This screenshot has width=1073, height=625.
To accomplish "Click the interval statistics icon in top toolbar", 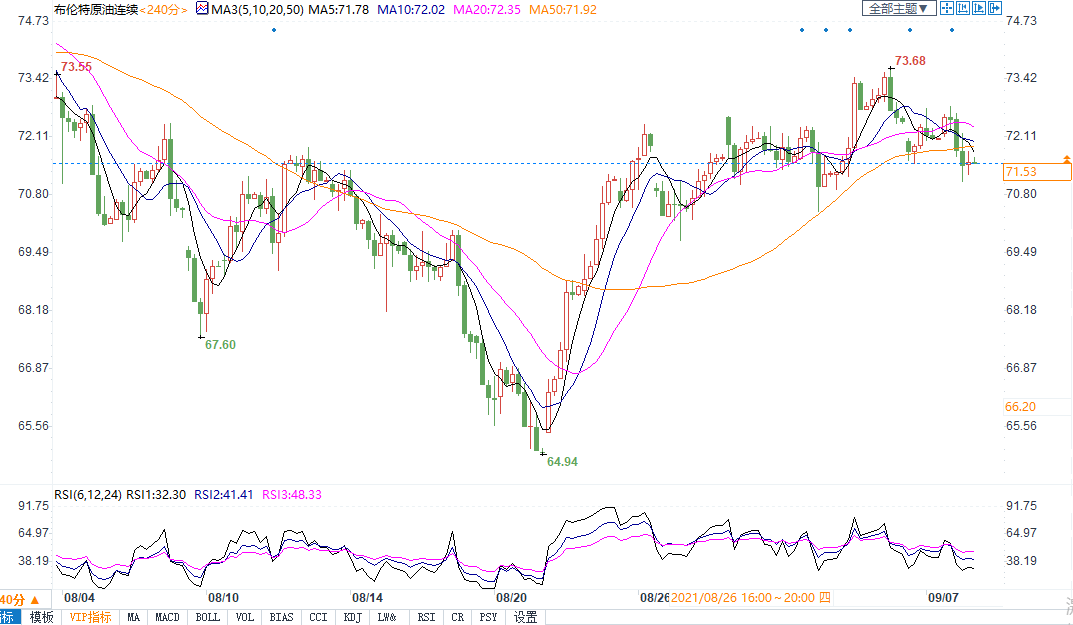I will click(962, 8).
